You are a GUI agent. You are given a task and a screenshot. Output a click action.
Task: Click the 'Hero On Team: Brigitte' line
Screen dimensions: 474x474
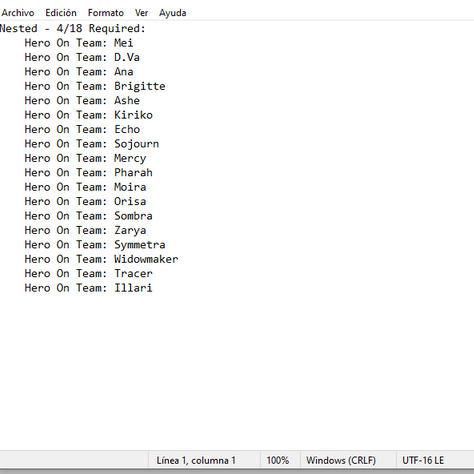[95, 86]
